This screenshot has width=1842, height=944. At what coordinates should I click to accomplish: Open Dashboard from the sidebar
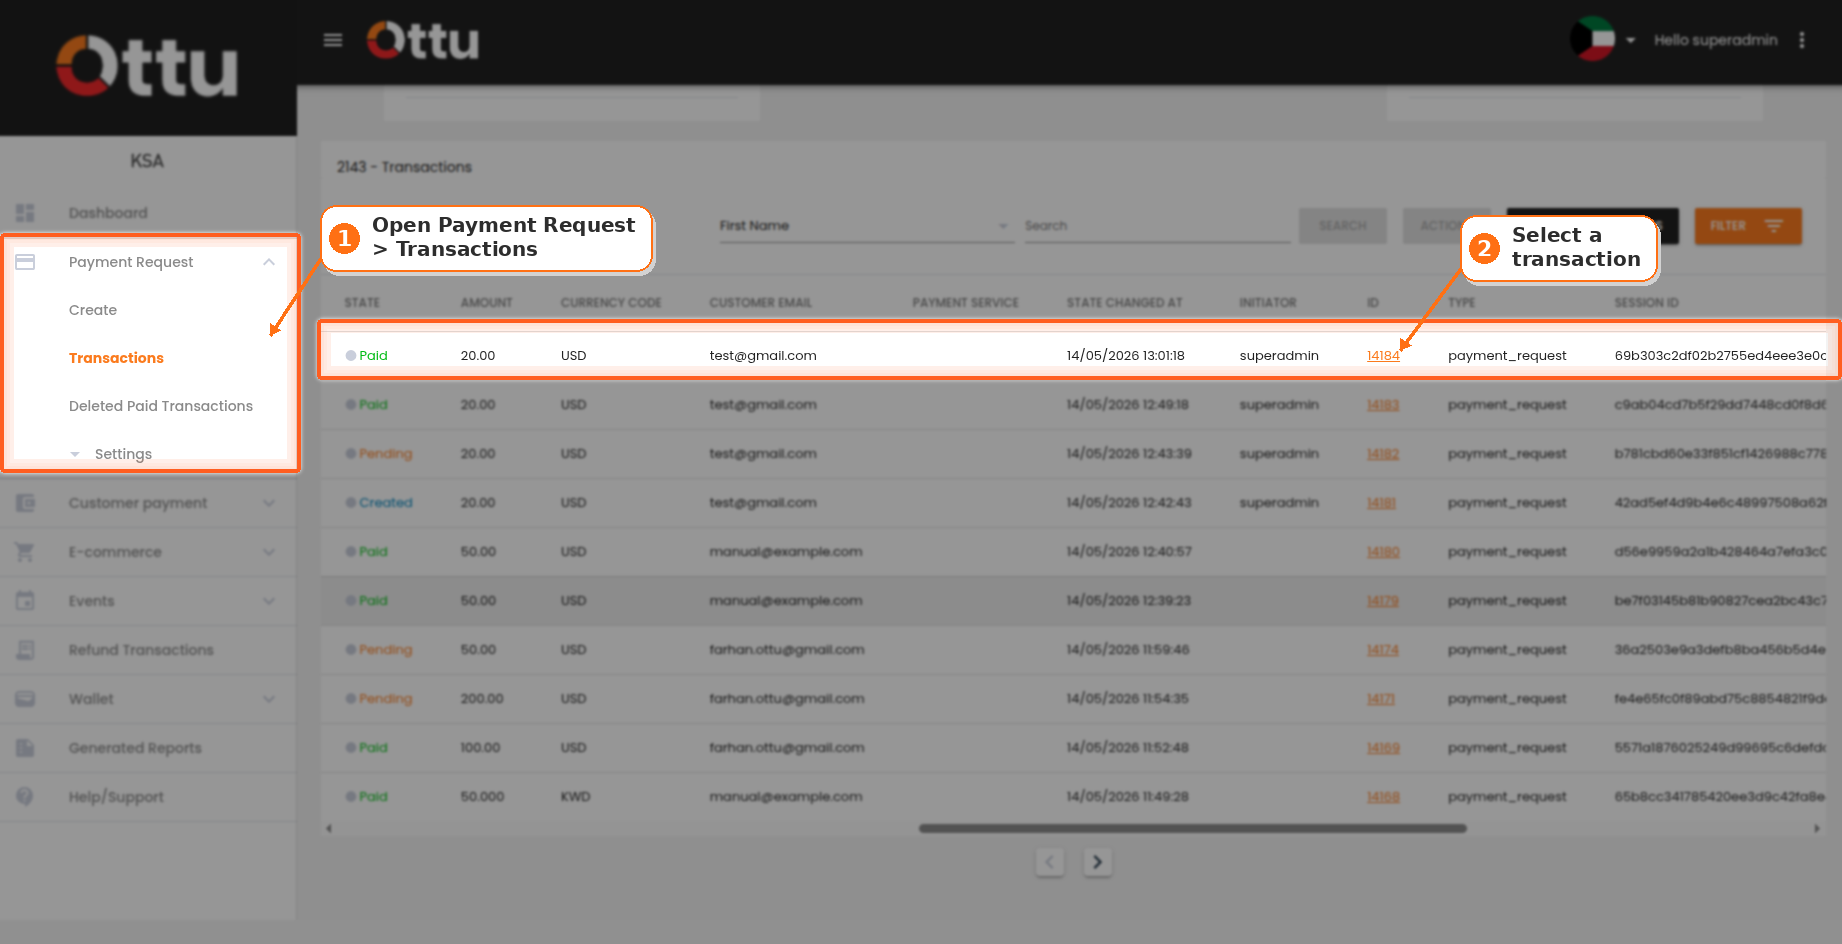click(x=108, y=213)
